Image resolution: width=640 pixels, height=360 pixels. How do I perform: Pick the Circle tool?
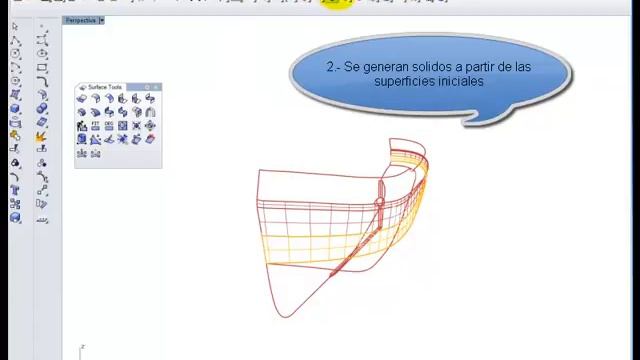coord(15,54)
